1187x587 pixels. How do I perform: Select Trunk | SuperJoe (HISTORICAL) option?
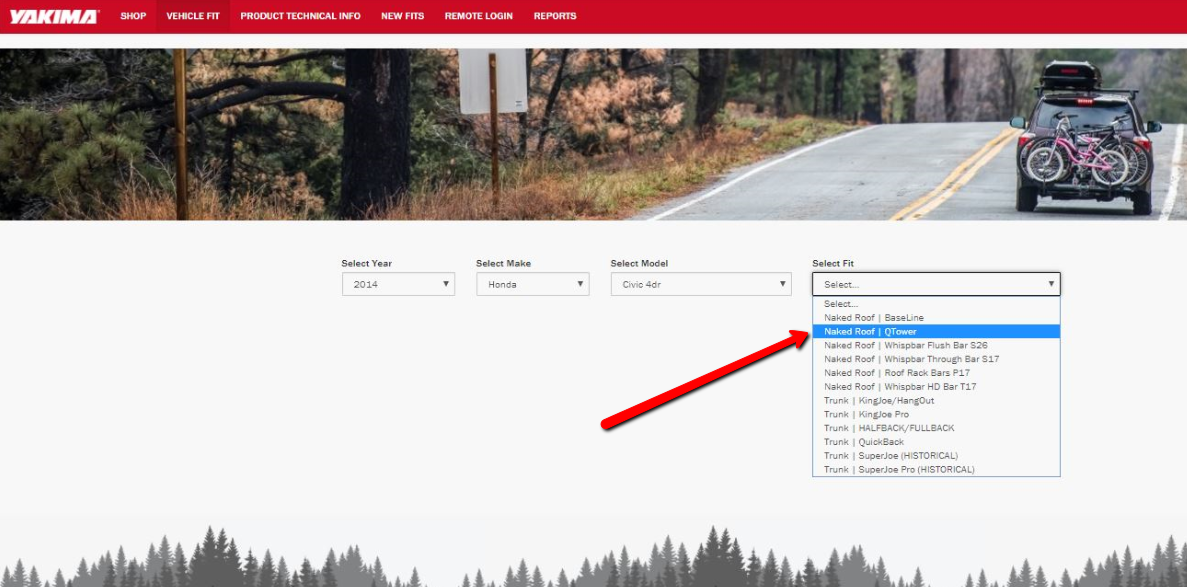[x=936, y=455]
